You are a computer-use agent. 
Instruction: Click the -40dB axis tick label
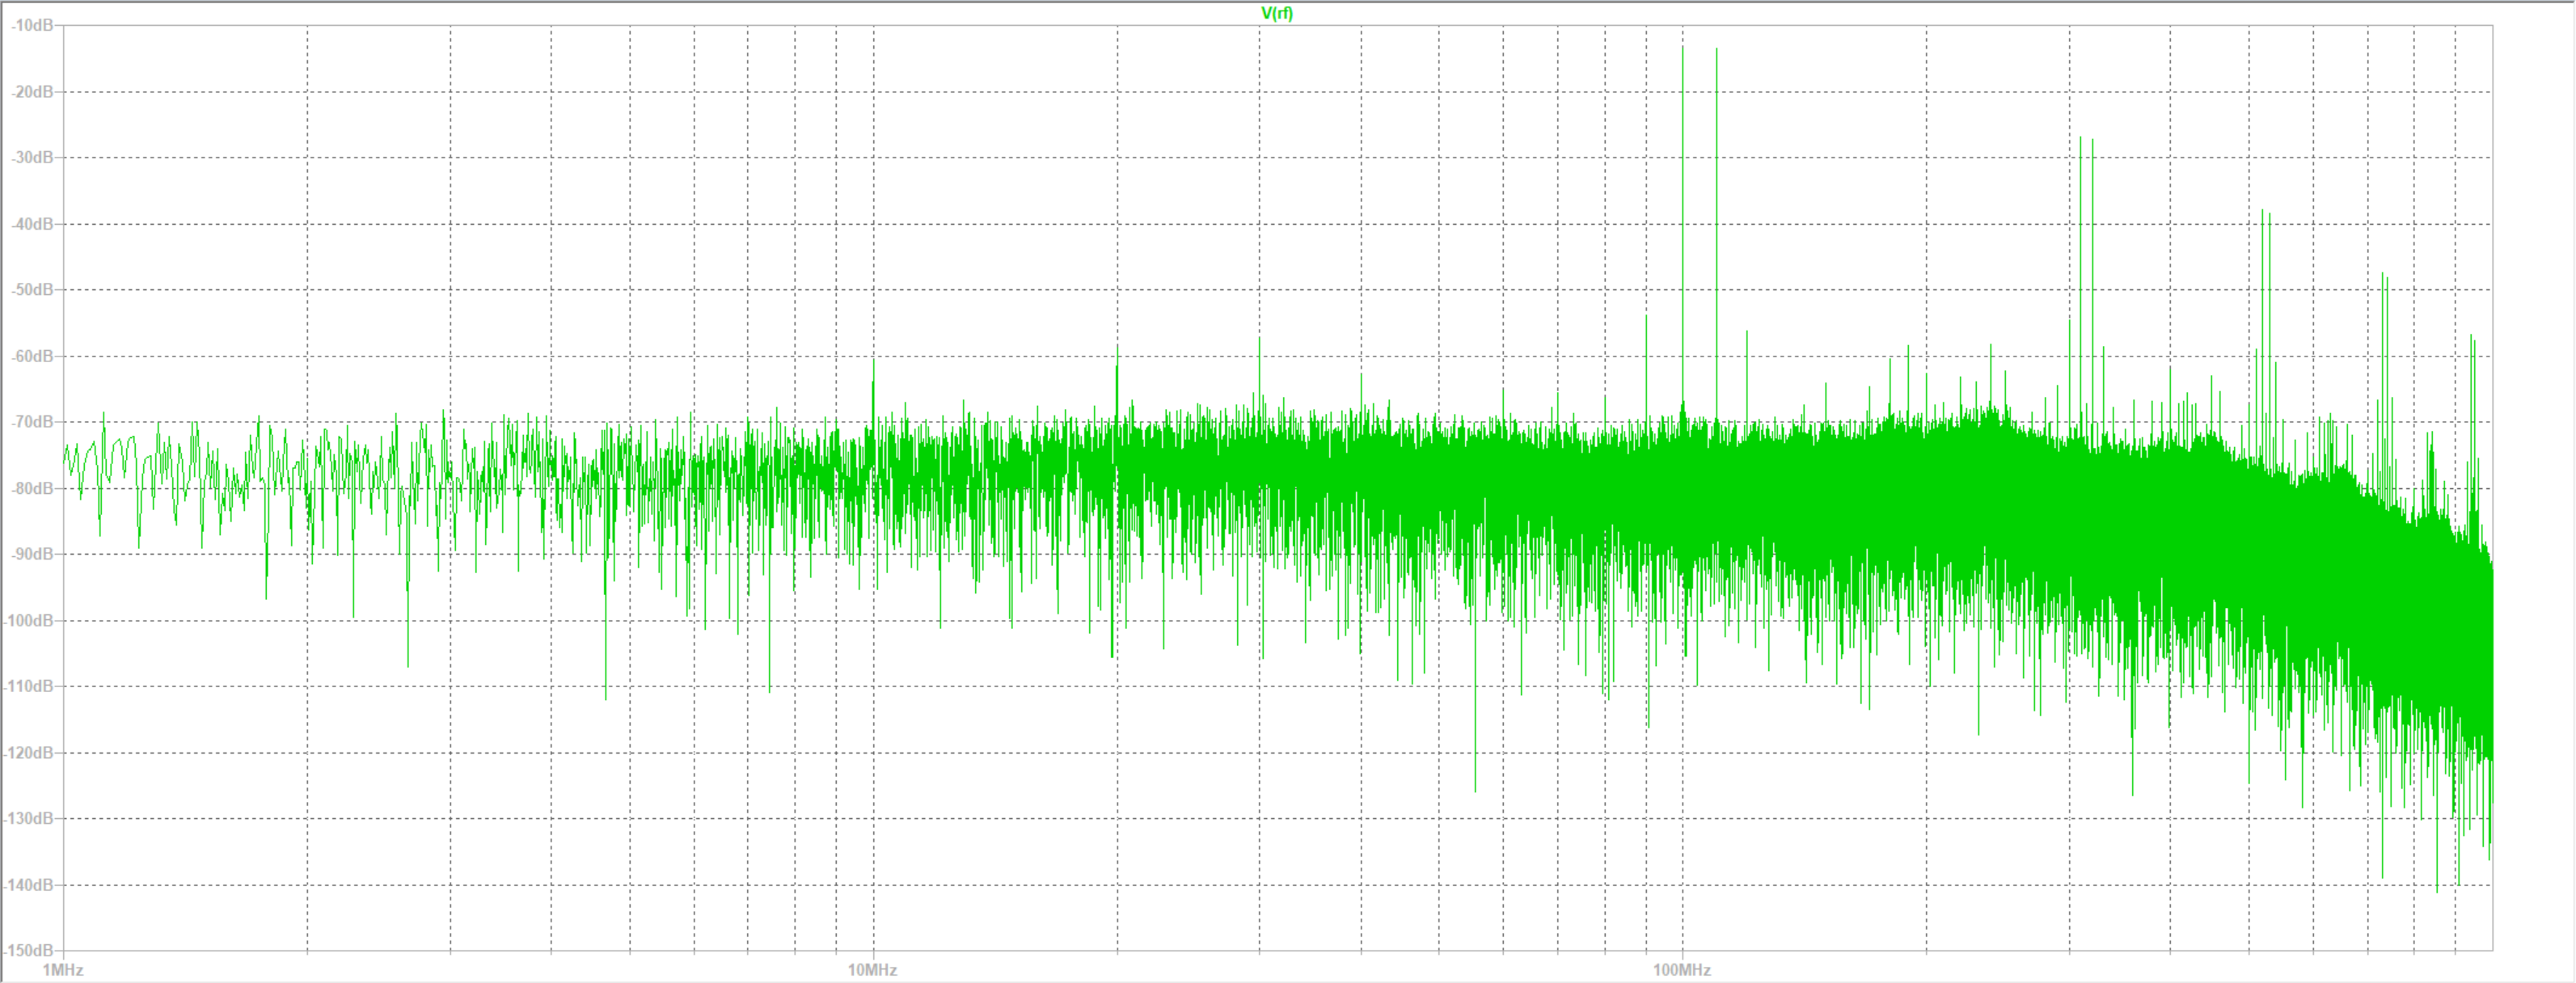pos(32,224)
